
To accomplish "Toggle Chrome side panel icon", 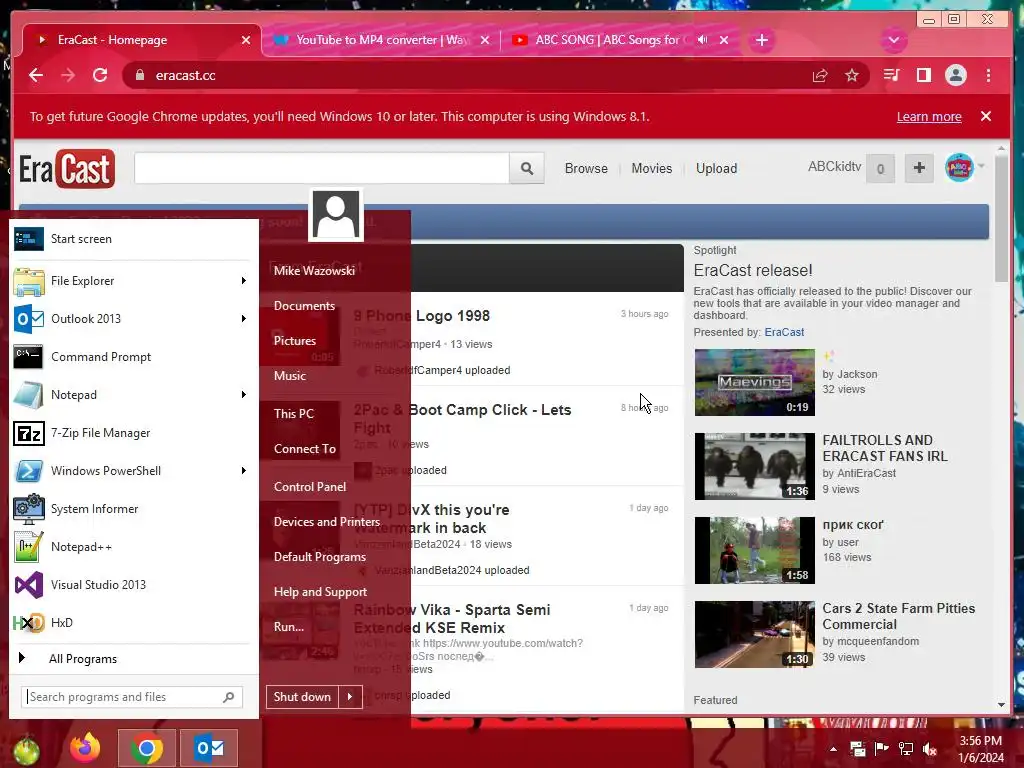I will click(923, 75).
